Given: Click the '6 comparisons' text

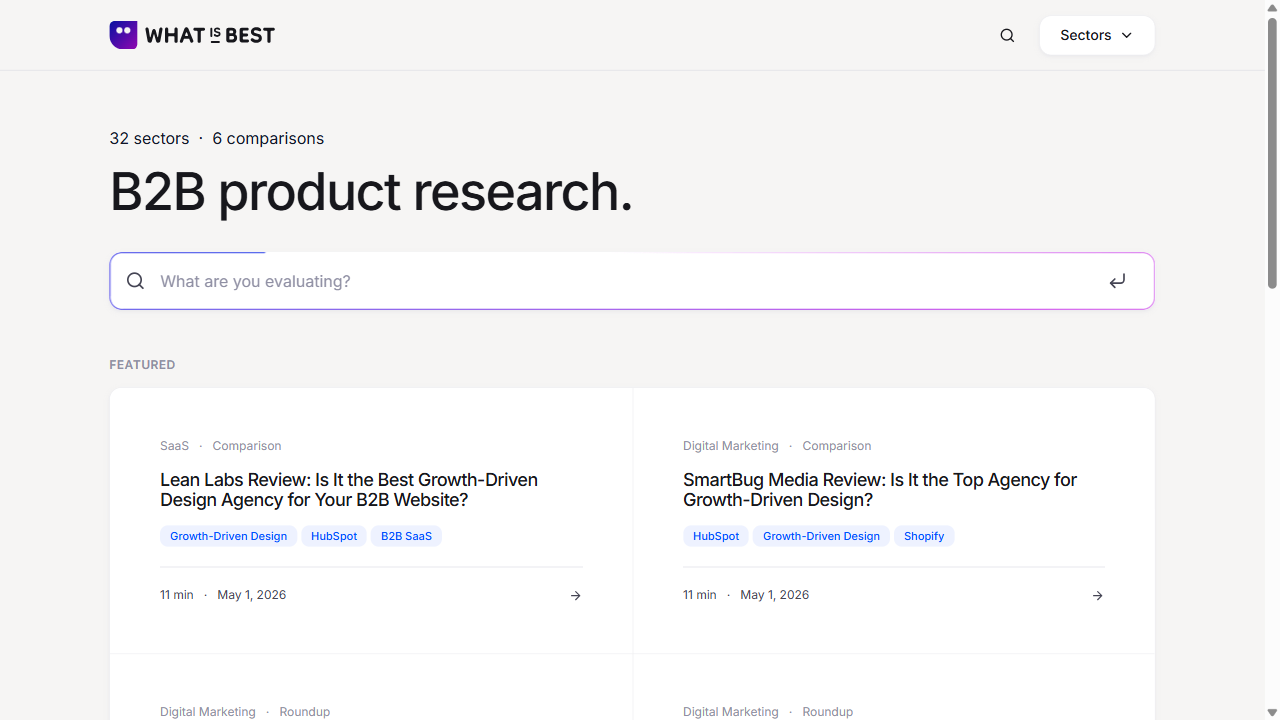Looking at the screenshot, I should click(268, 138).
